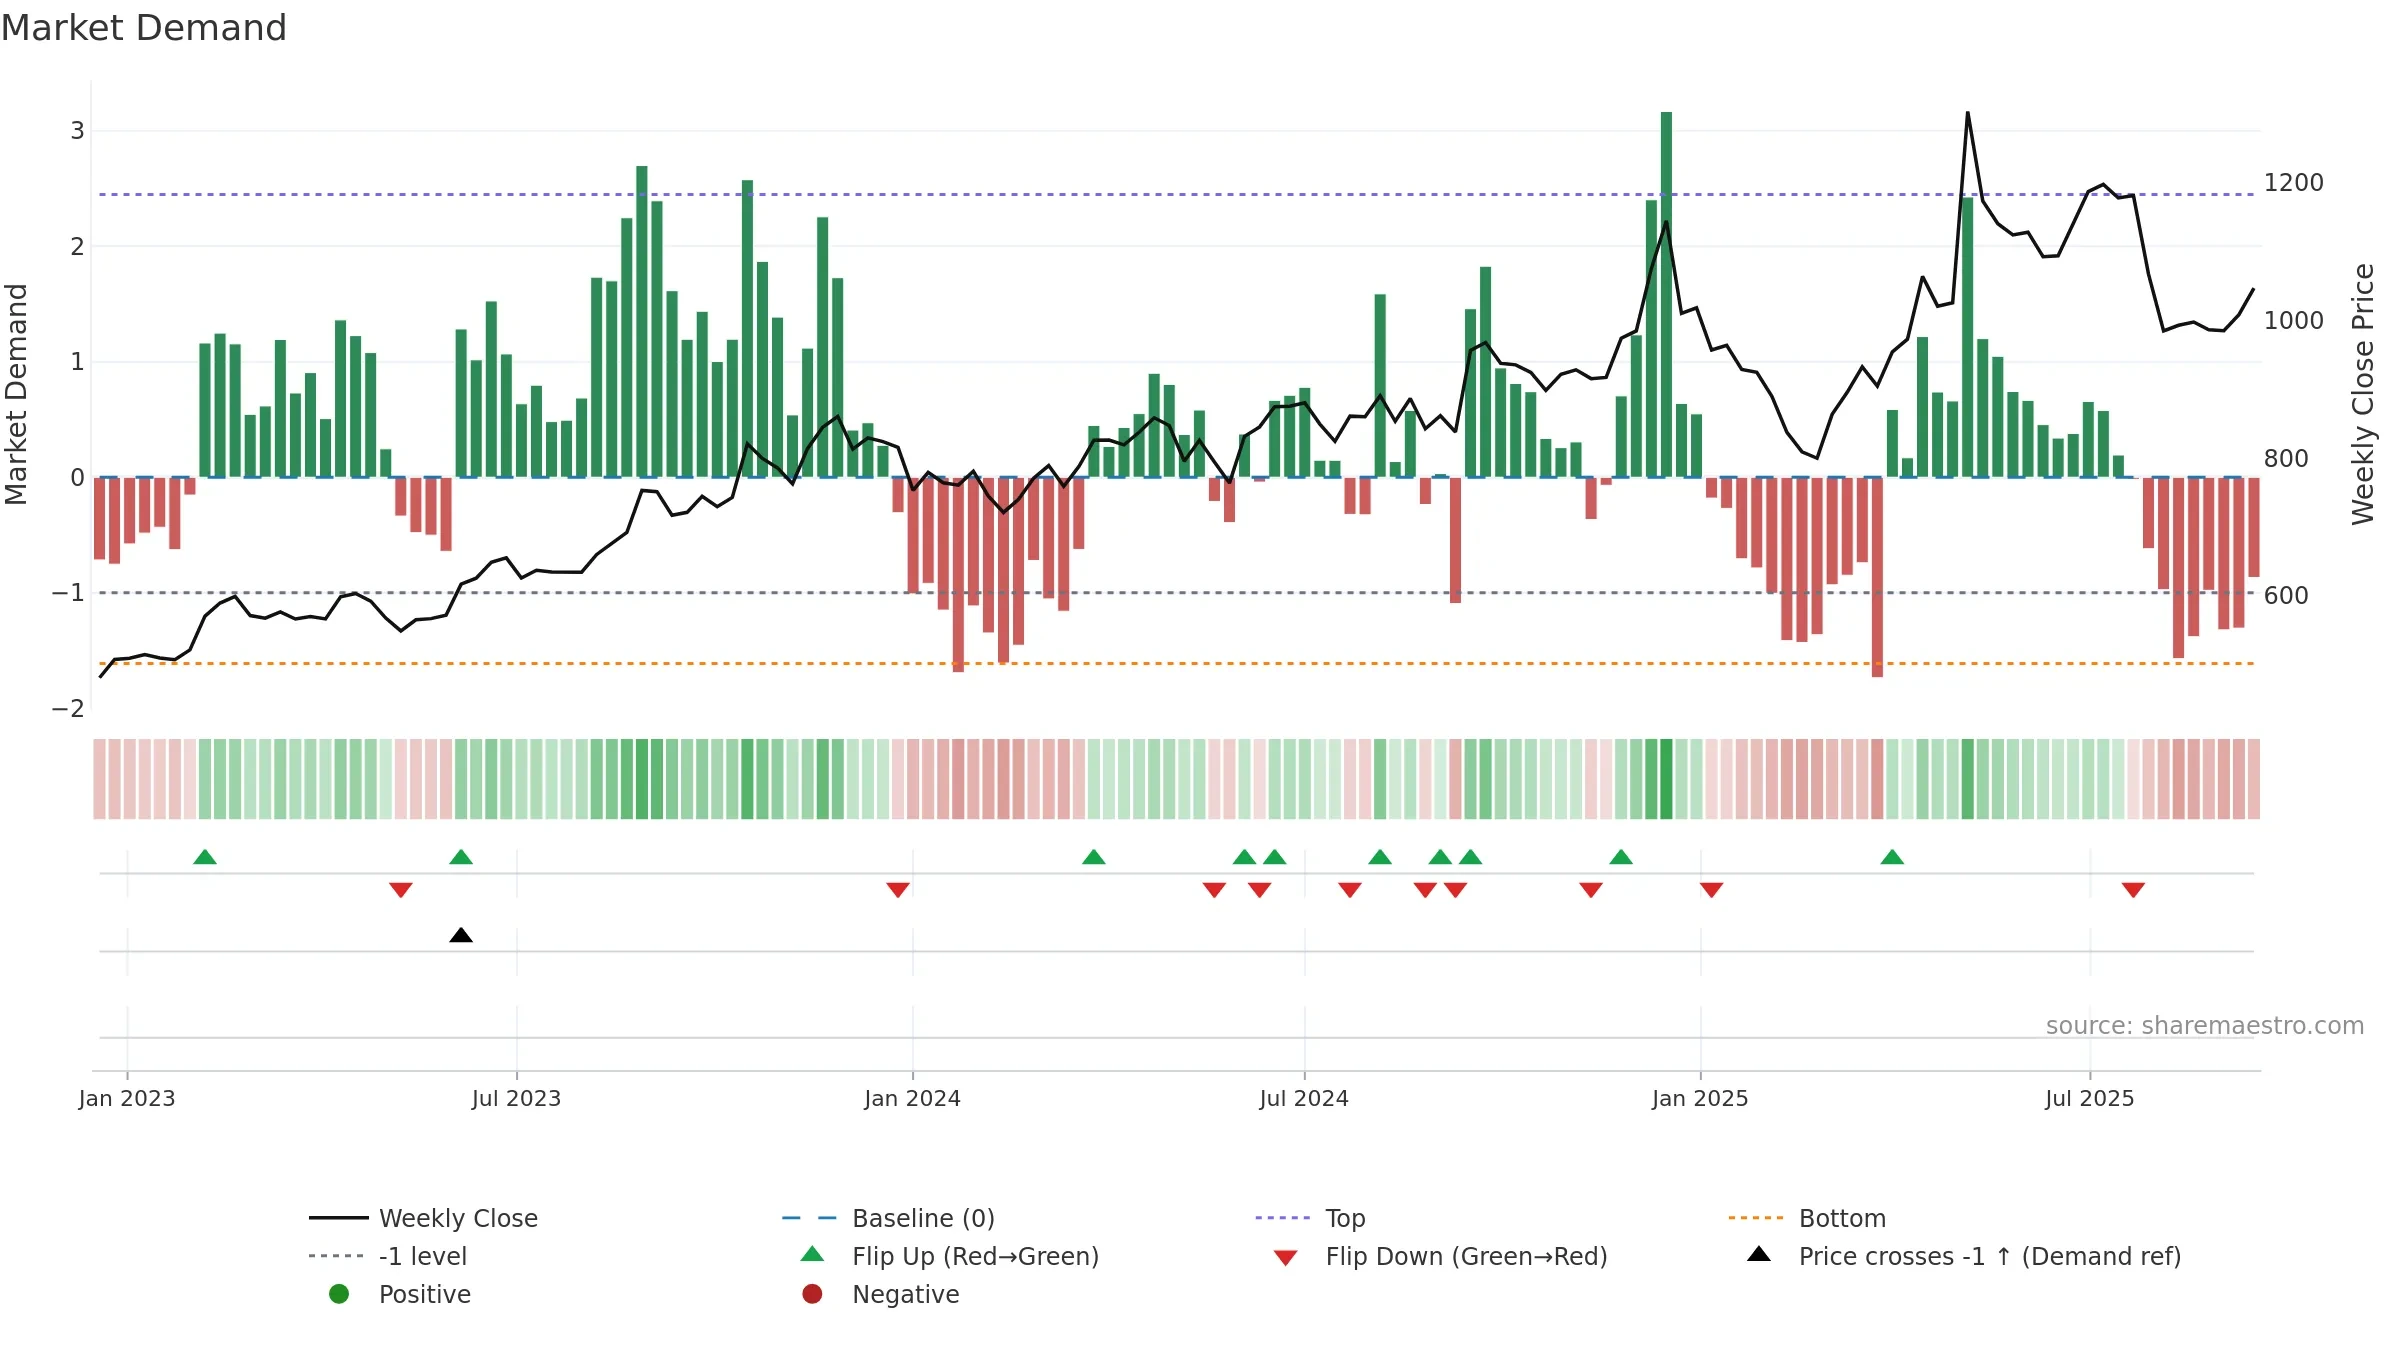Click the Jan 2025 axis label
2400x1350 pixels.
(x=1700, y=1099)
